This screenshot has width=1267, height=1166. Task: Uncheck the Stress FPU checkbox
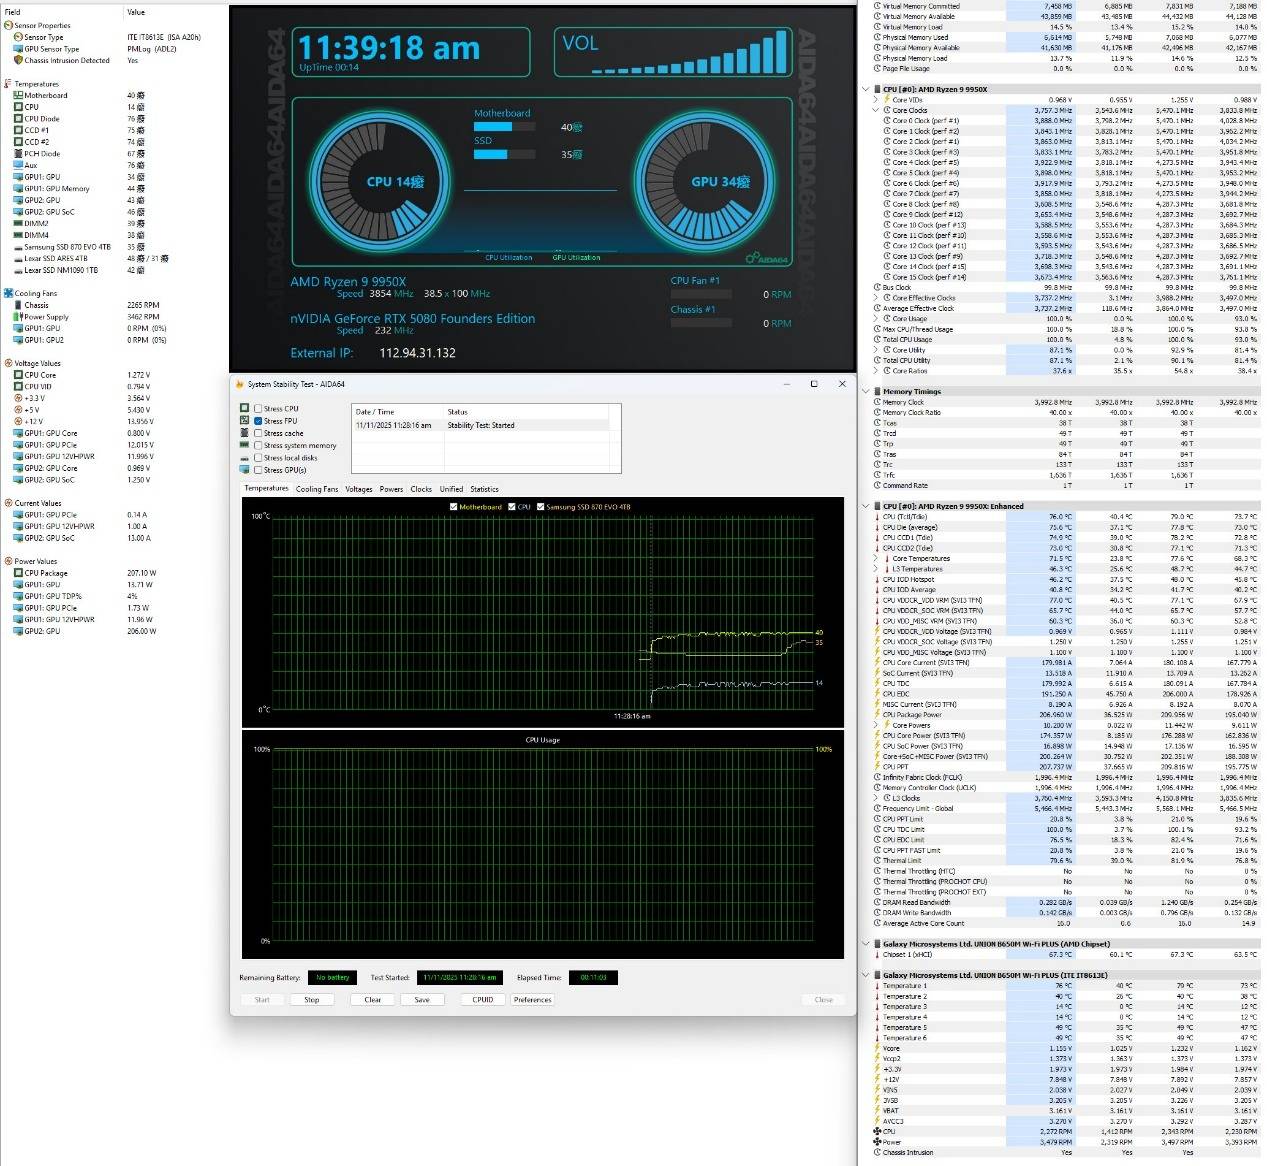(x=258, y=421)
